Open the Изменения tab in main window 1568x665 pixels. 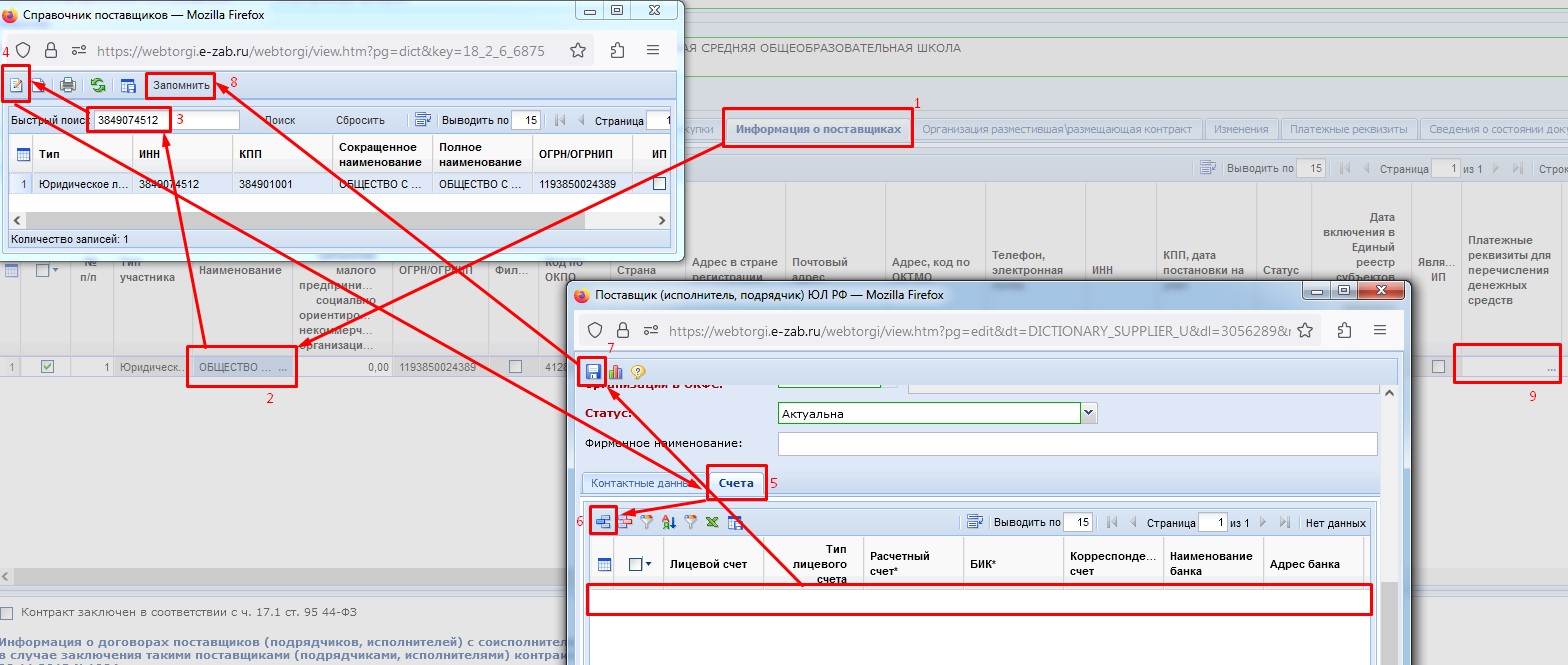[x=1242, y=129]
